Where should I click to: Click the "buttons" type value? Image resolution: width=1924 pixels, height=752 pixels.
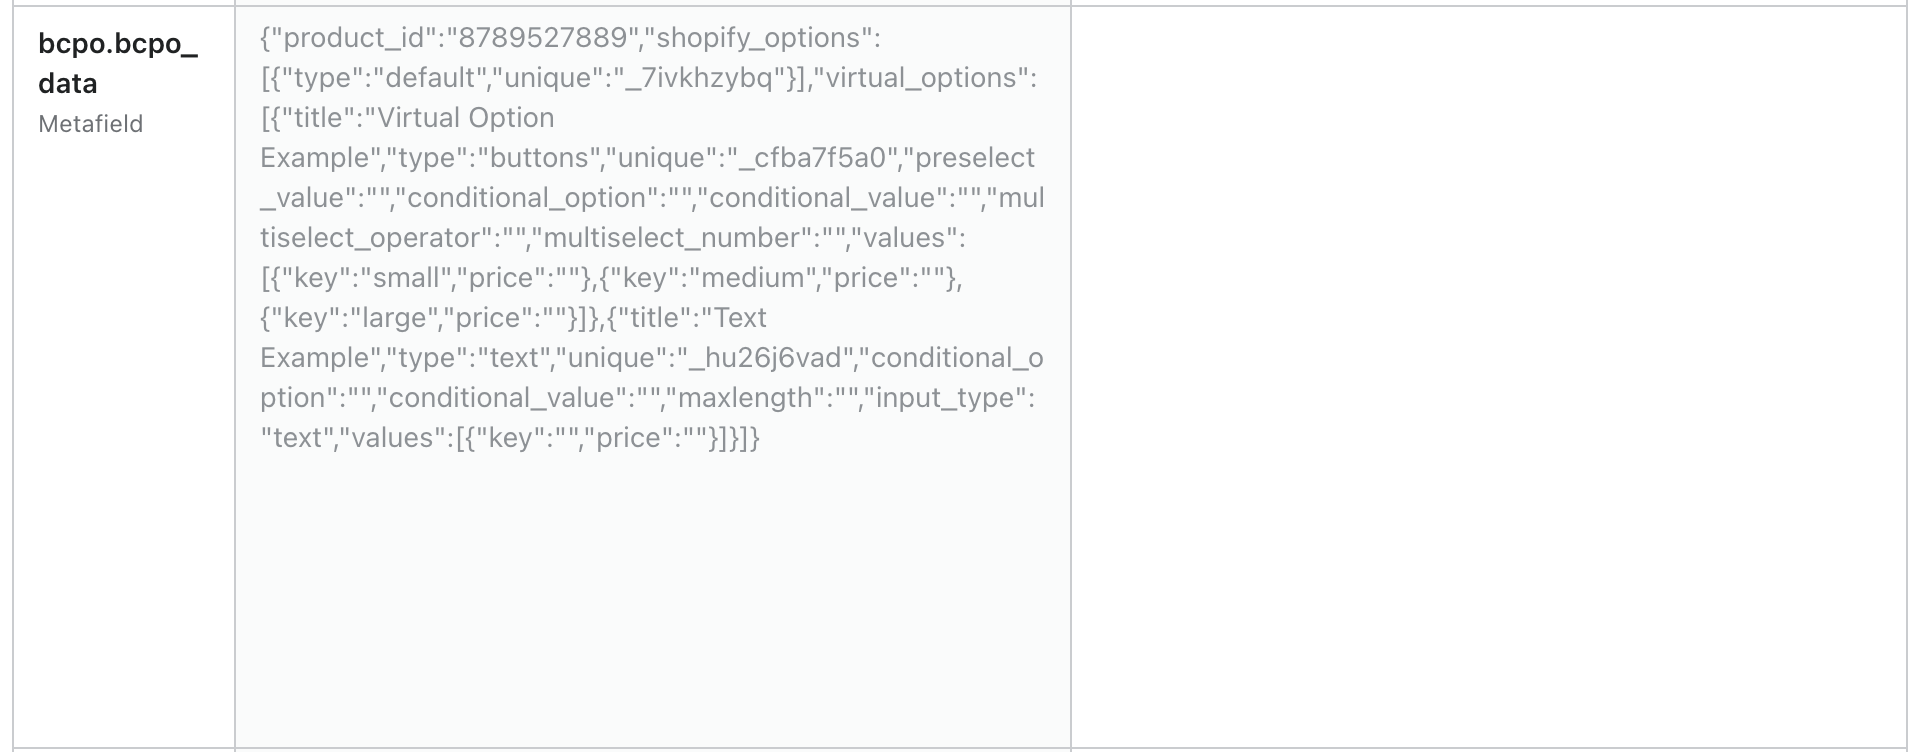tap(539, 158)
